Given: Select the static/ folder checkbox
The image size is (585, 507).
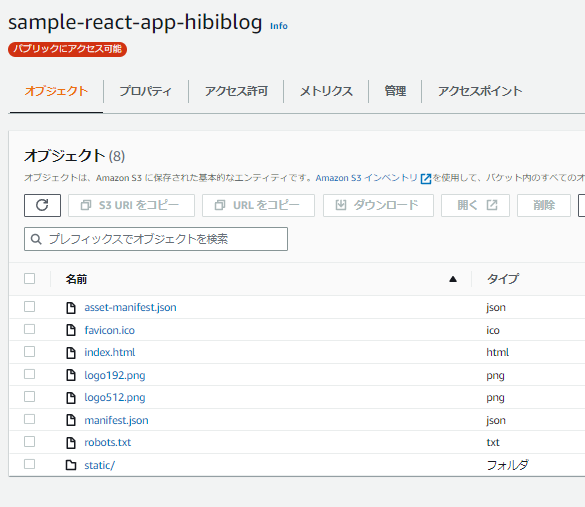Looking at the screenshot, I should click(x=29, y=464).
